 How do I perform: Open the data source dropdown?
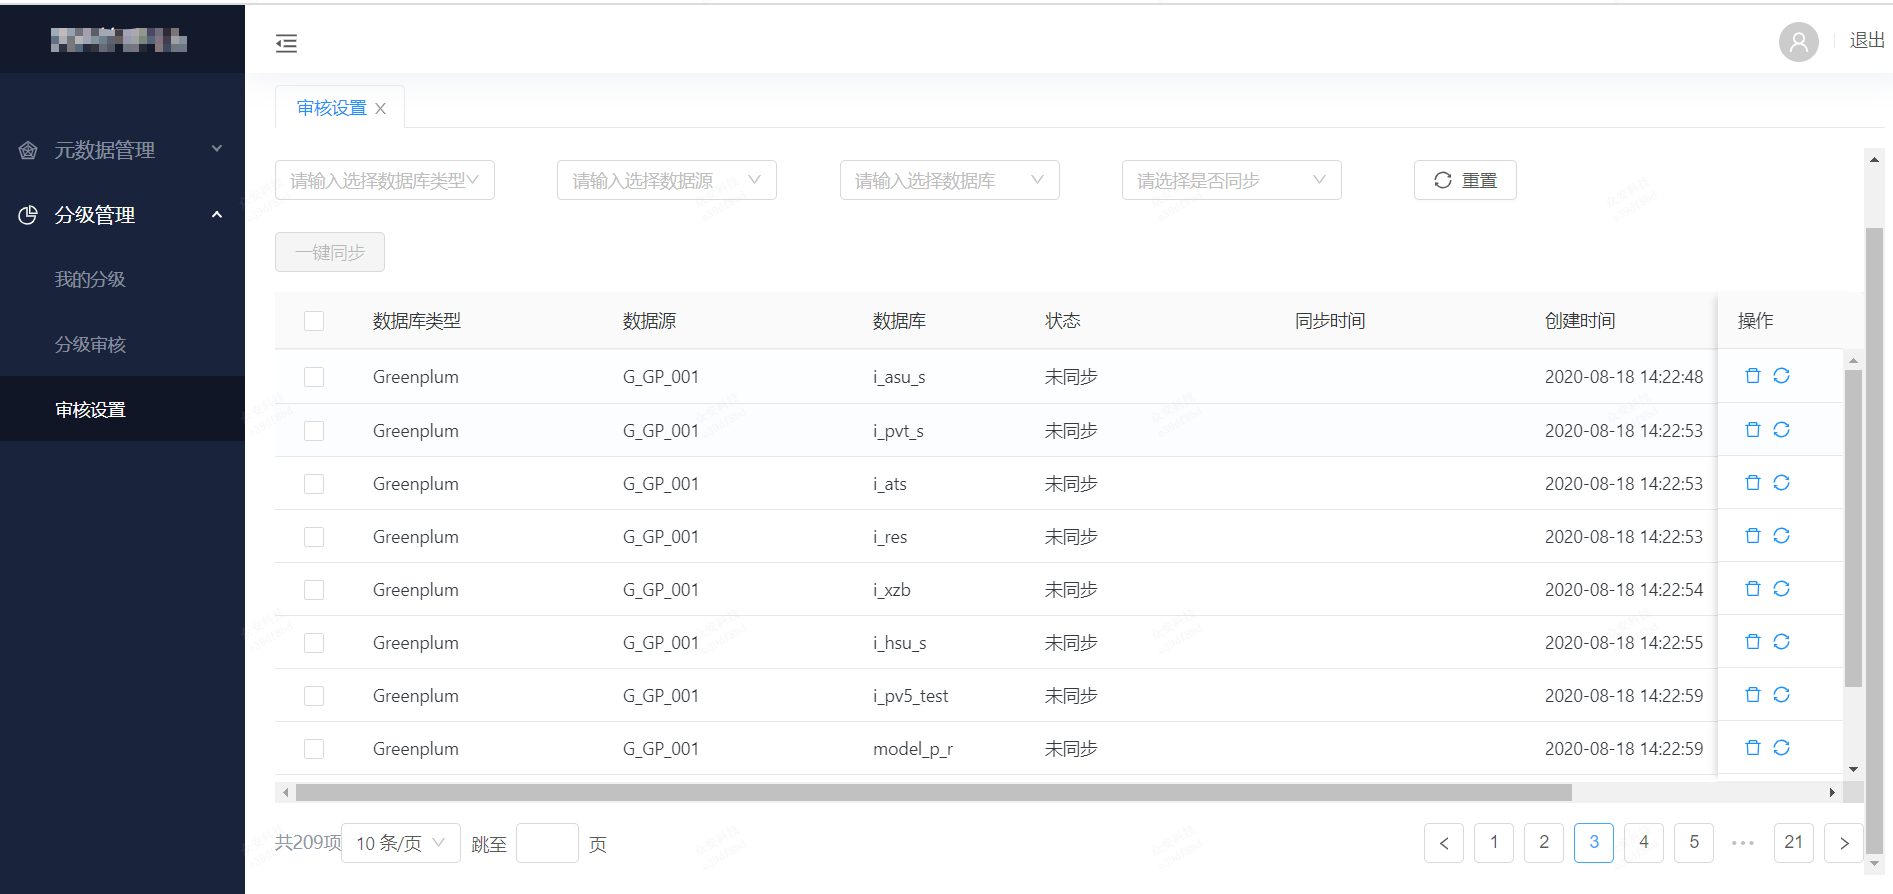pyautogui.click(x=667, y=180)
